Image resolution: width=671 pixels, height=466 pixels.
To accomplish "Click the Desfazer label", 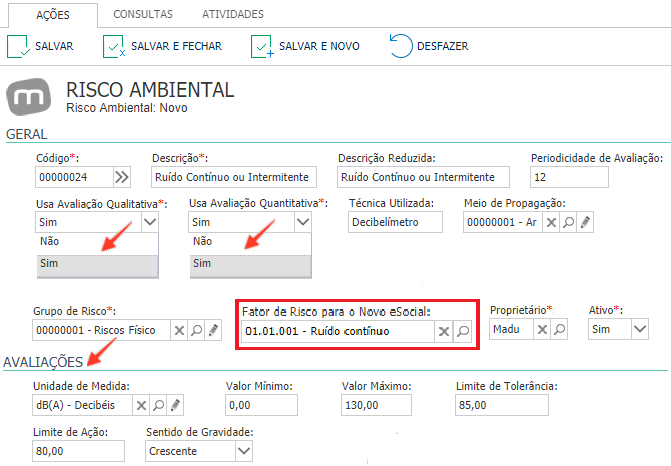I will [442, 46].
